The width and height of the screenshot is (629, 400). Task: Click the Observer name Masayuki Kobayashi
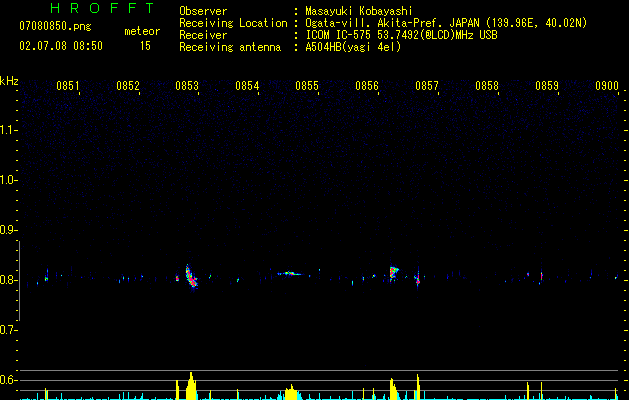pyautogui.click(x=359, y=11)
